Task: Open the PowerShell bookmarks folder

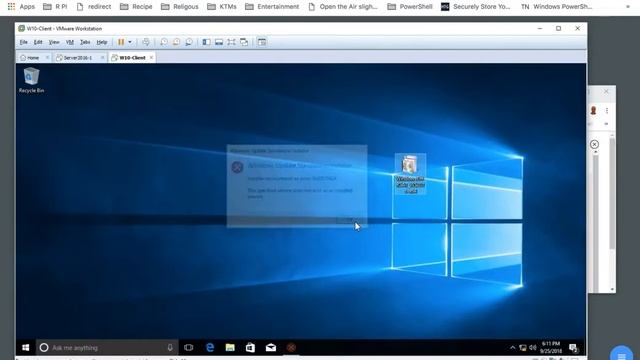Action: [x=409, y=7]
